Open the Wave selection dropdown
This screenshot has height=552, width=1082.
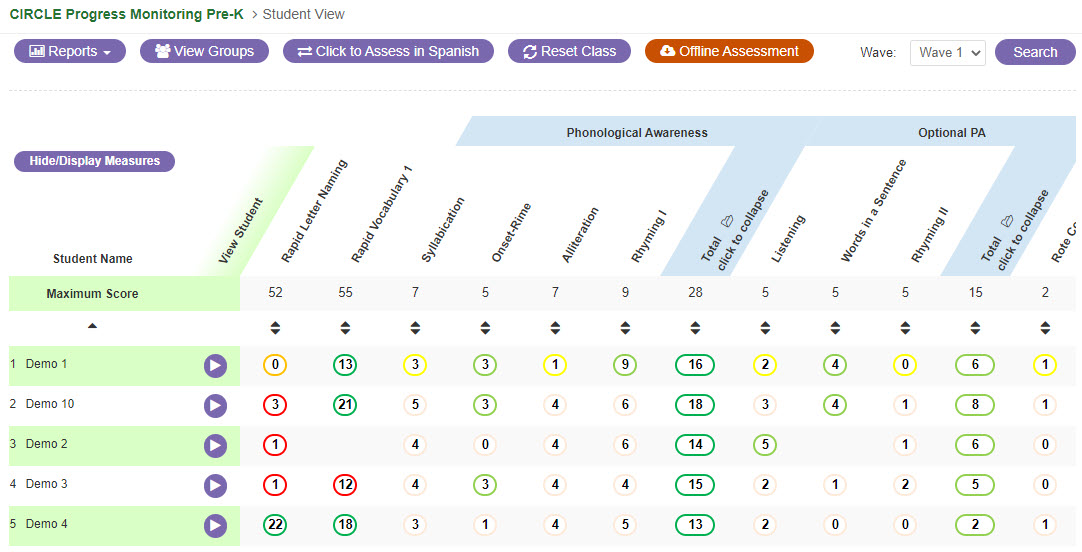pos(947,52)
